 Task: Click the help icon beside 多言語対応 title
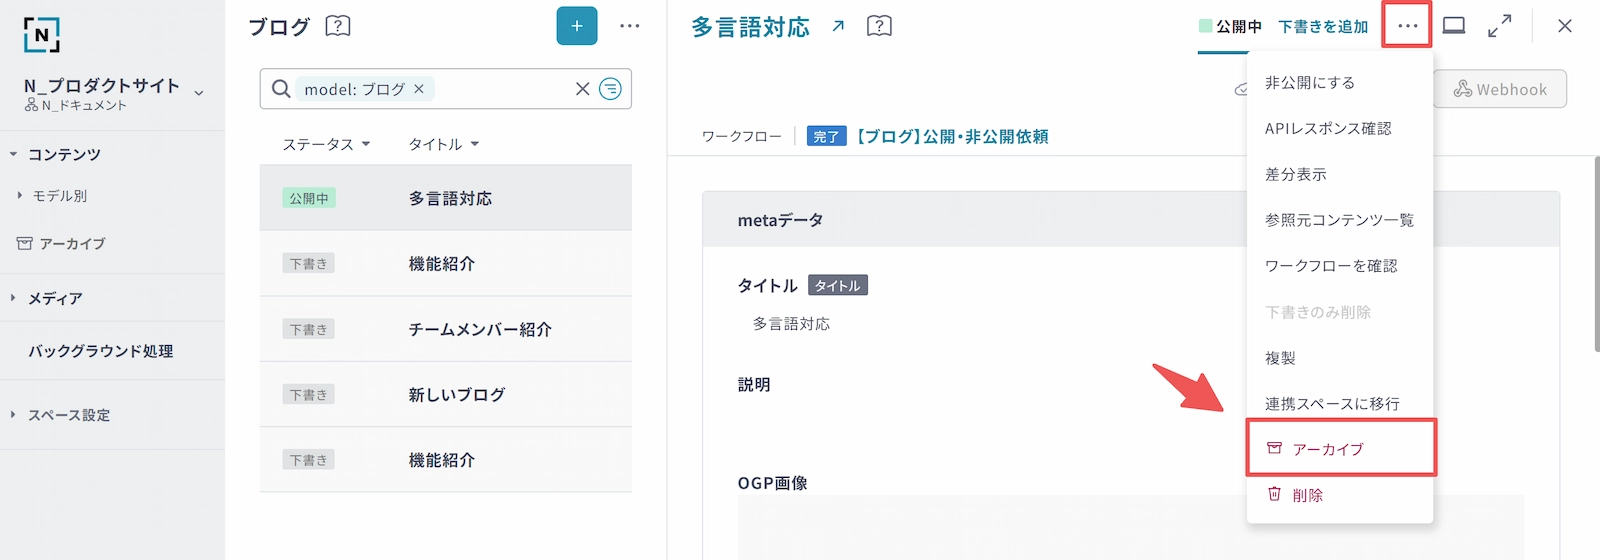coord(879,26)
